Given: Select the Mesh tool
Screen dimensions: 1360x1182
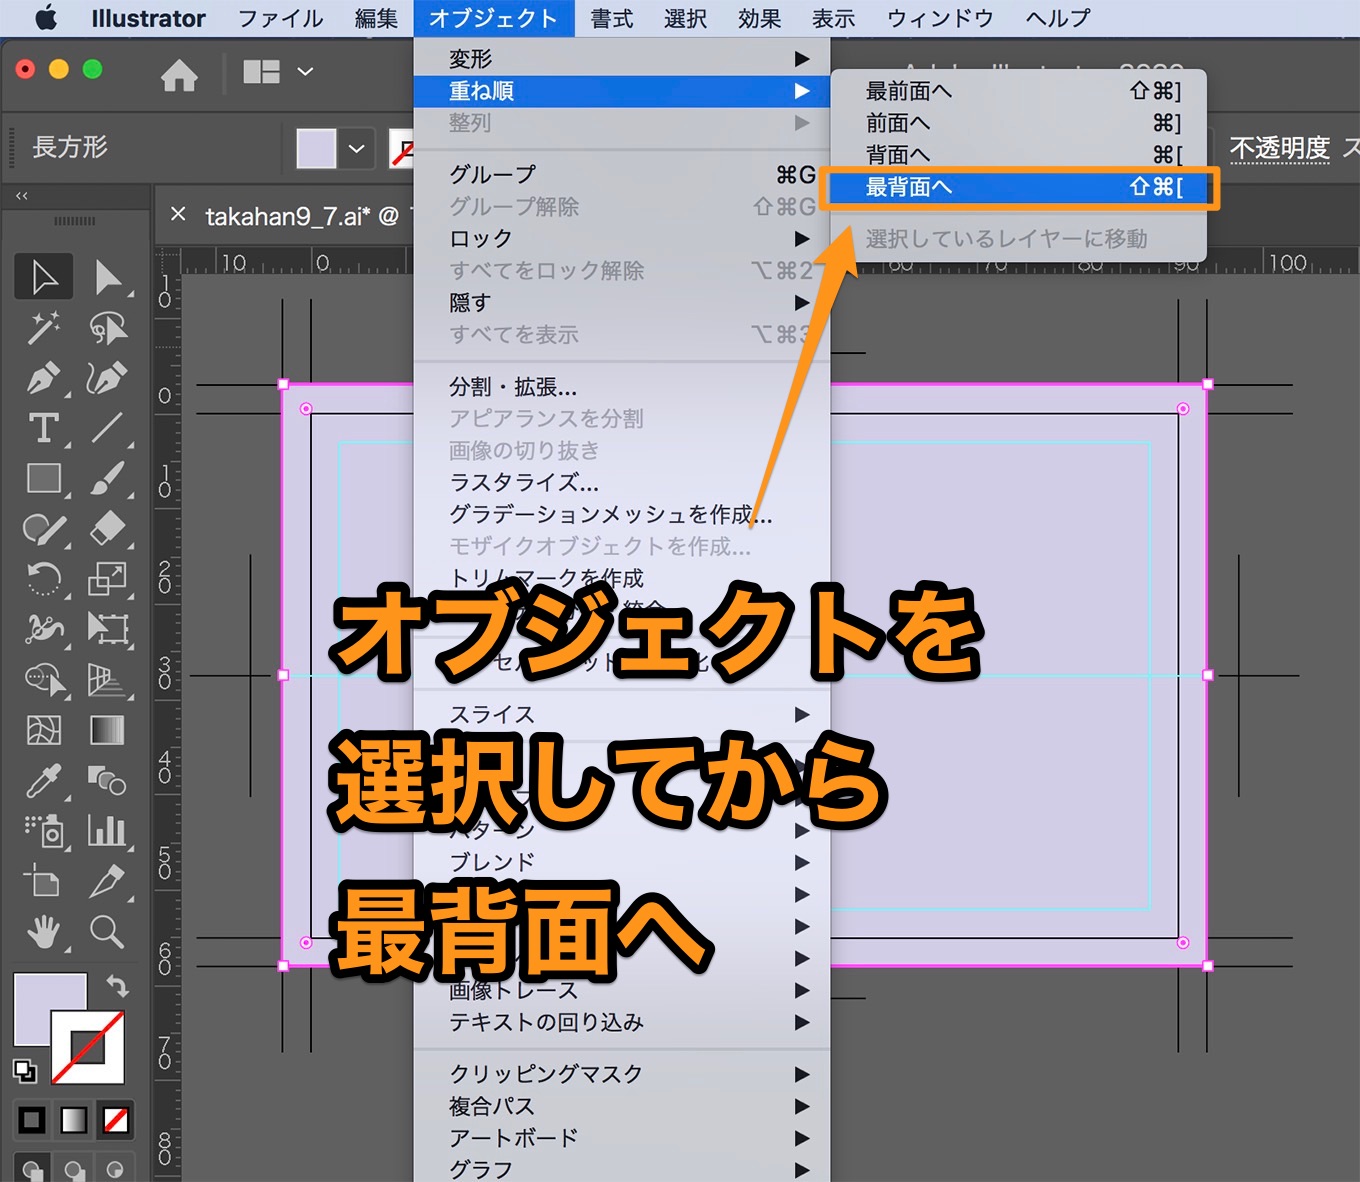Looking at the screenshot, I should pyautogui.click(x=44, y=730).
